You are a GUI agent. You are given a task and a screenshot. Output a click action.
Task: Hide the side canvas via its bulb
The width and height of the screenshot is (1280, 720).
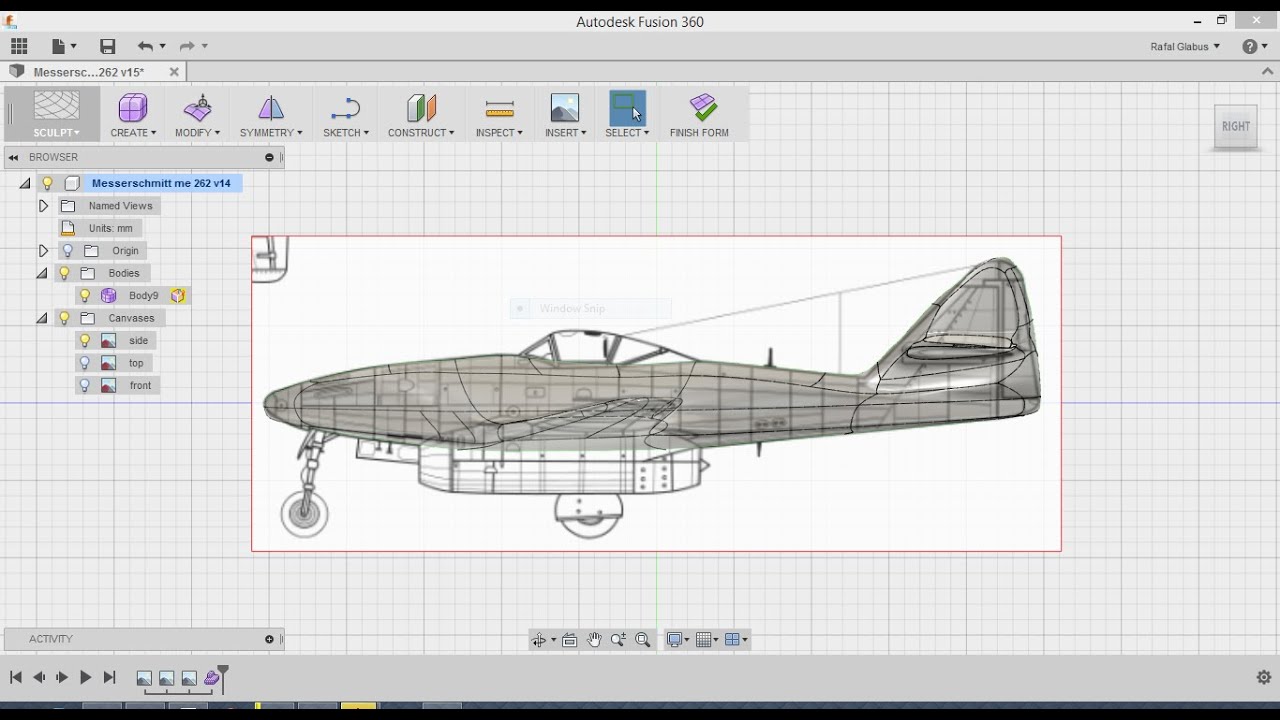pos(85,341)
